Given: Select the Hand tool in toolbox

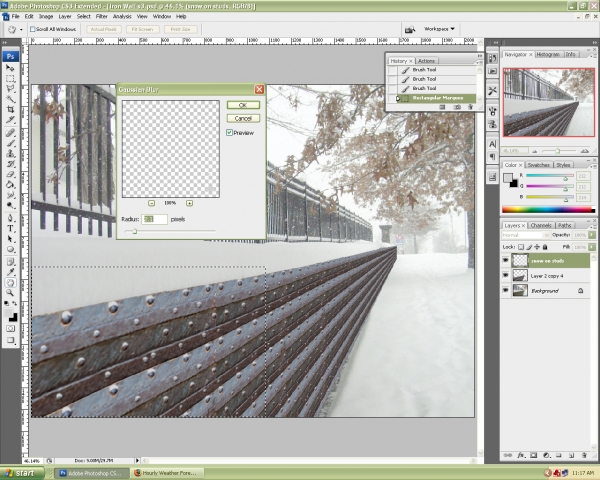Looking at the screenshot, I should 10,282.
